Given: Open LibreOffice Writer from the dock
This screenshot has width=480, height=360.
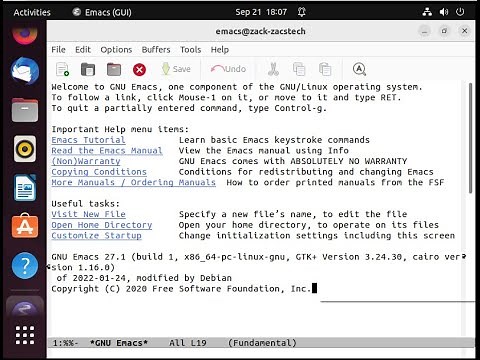Looking at the screenshot, I should pos(25,188).
